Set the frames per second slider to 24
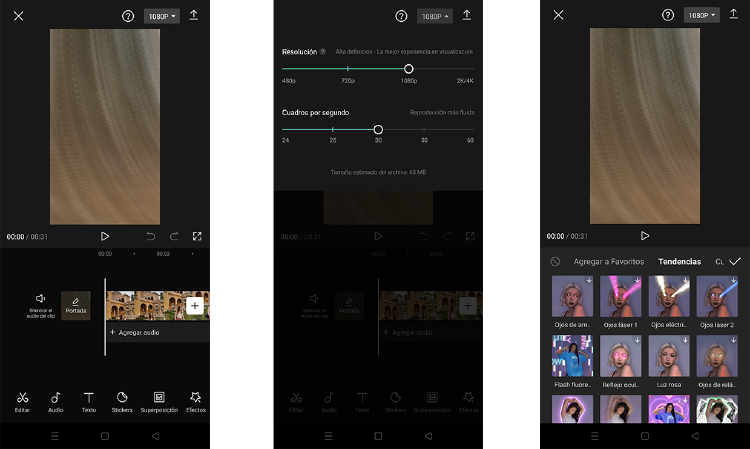 coord(284,130)
